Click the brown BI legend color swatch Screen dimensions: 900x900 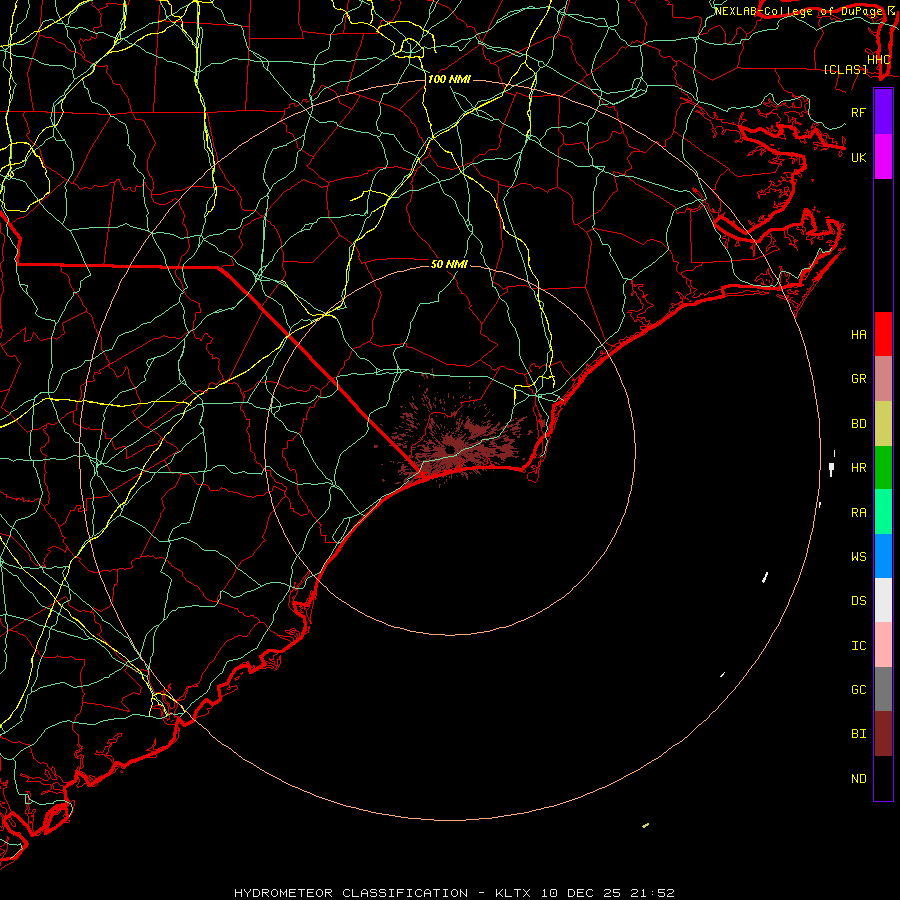coord(883,734)
